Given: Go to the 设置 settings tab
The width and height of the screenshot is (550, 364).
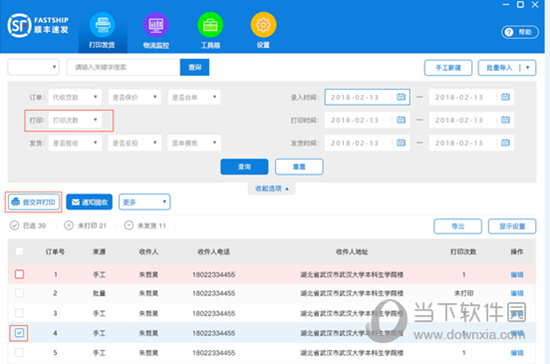Looking at the screenshot, I should click(263, 31).
